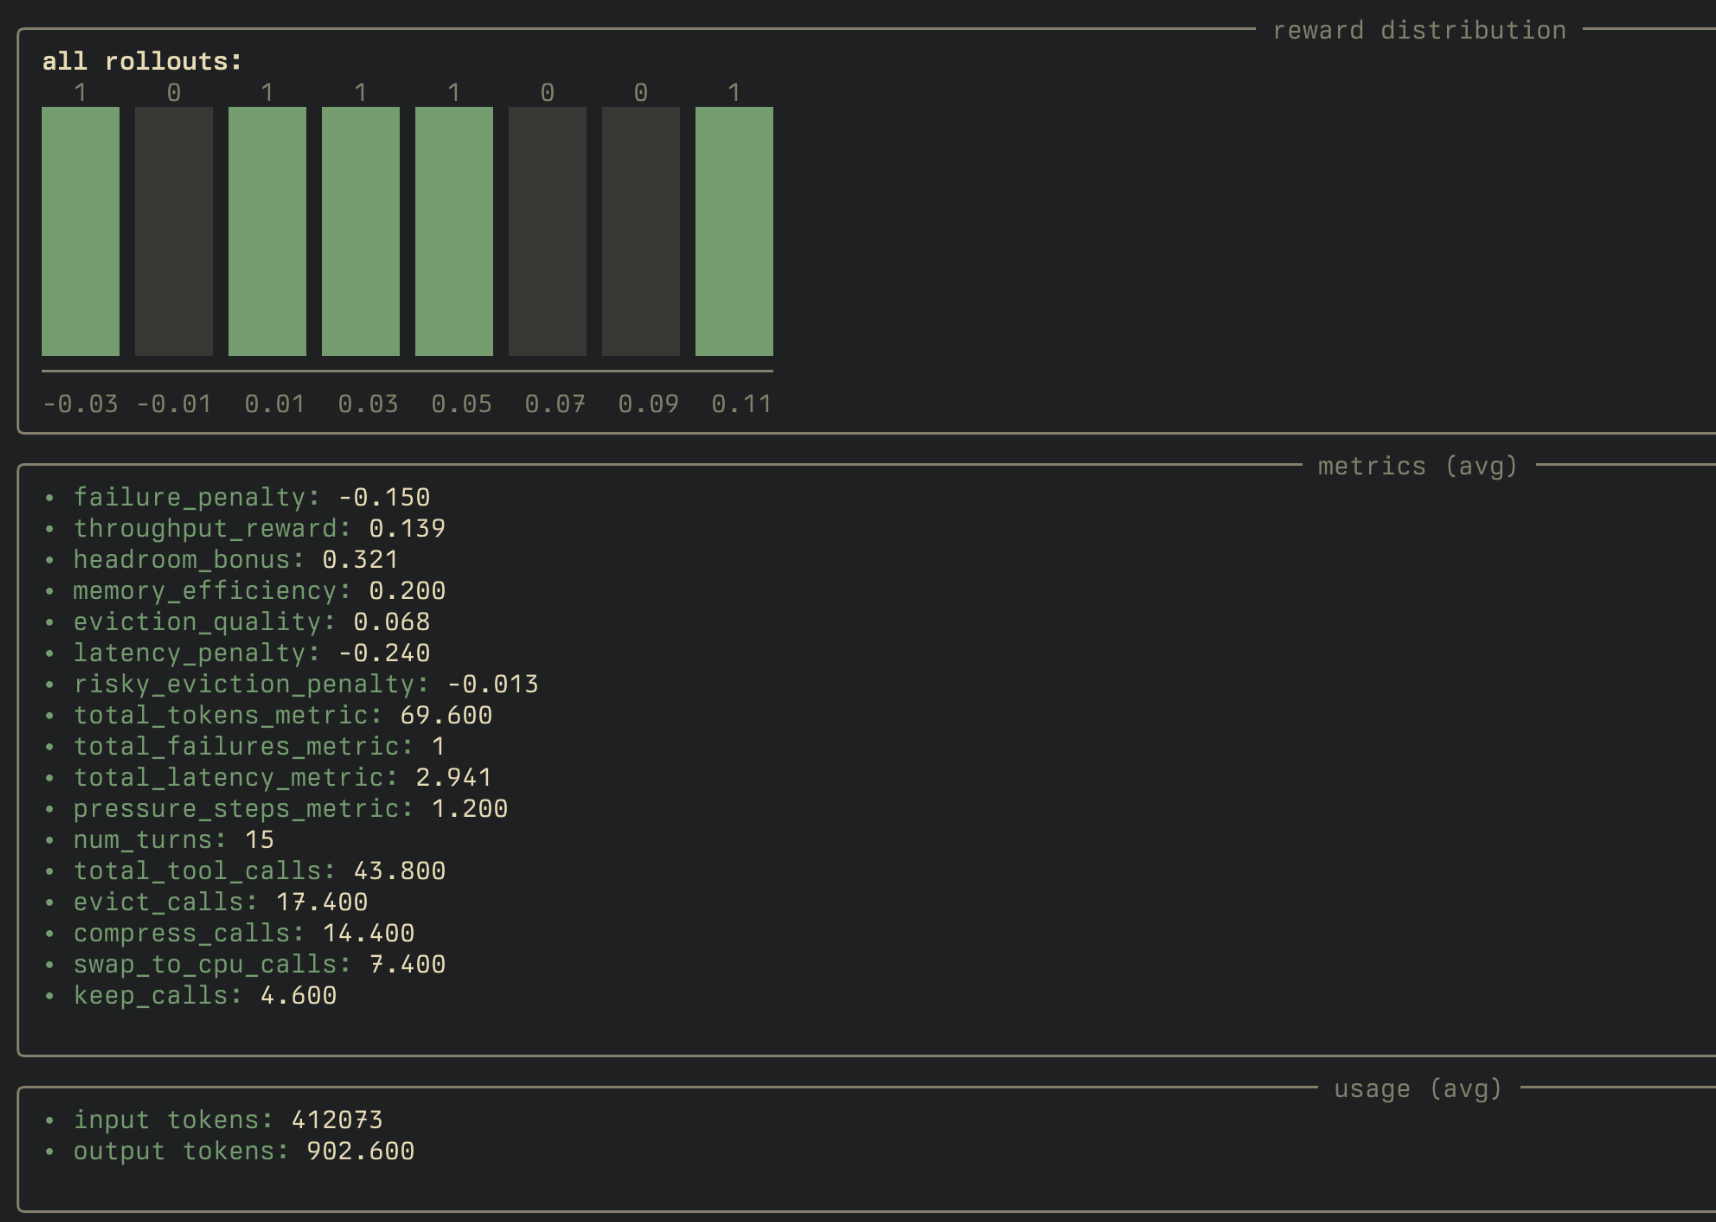Select the swap_to_cpu_calls line
Screen dimensions: 1716x1222
(x=245, y=964)
